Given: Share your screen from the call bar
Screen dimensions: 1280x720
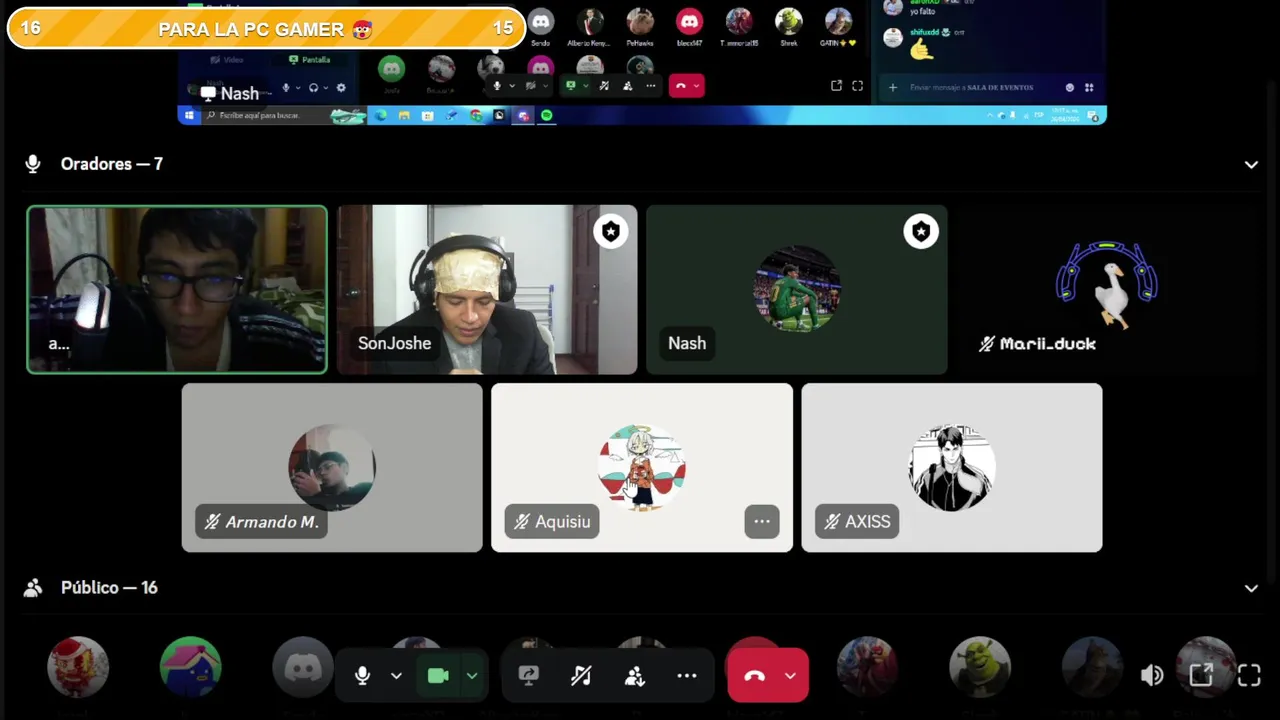Looking at the screenshot, I should (x=529, y=676).
